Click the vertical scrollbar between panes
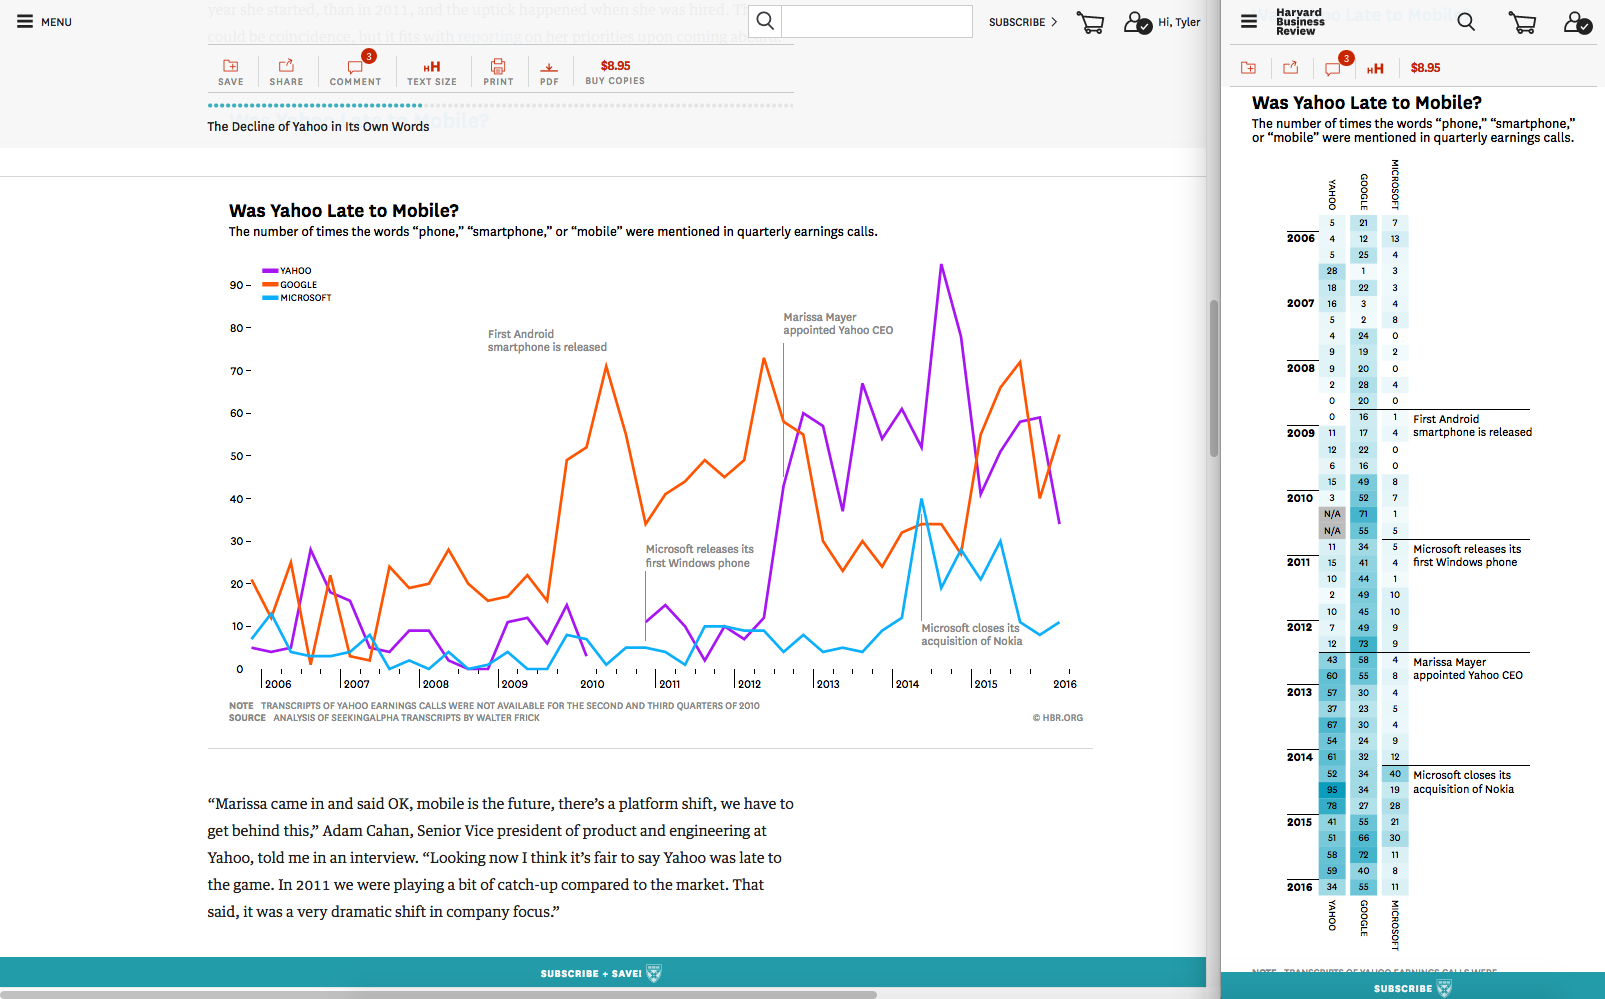Screen dimensions: 1605x999 click(1214, 378)
